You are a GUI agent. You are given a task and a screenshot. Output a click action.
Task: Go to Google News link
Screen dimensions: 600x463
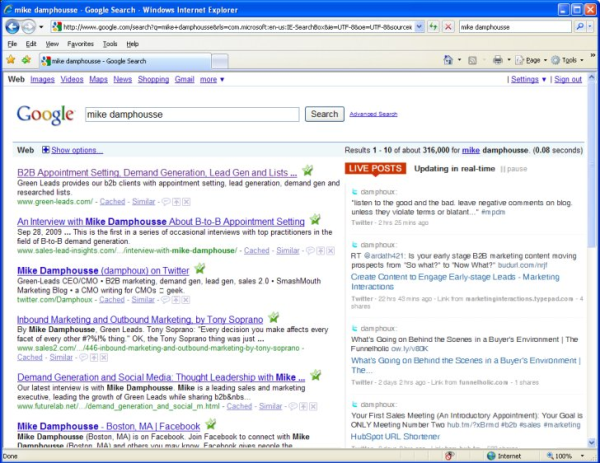(x=122, y=79)
